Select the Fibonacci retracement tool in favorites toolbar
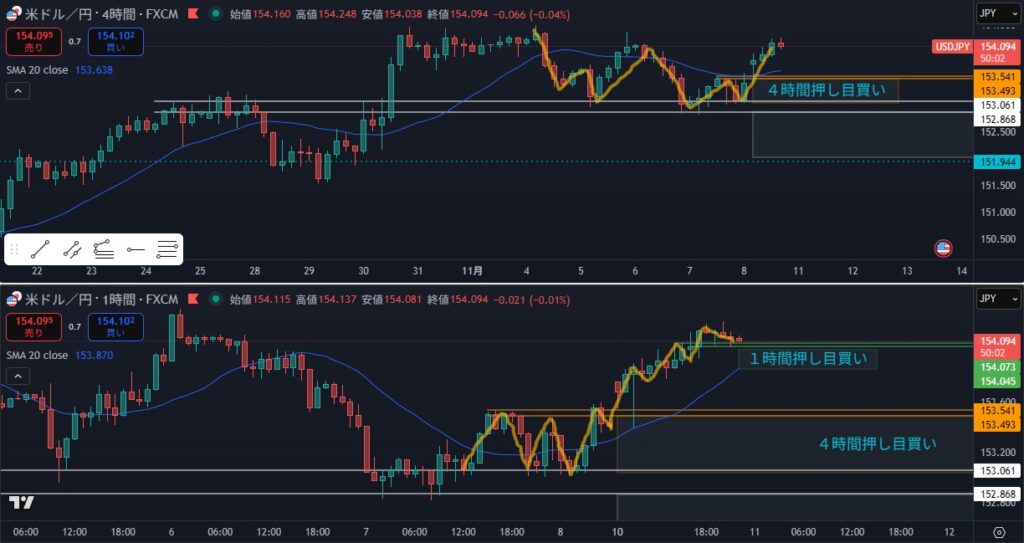This screenshot has height=543, width=1024. (167, 250)
